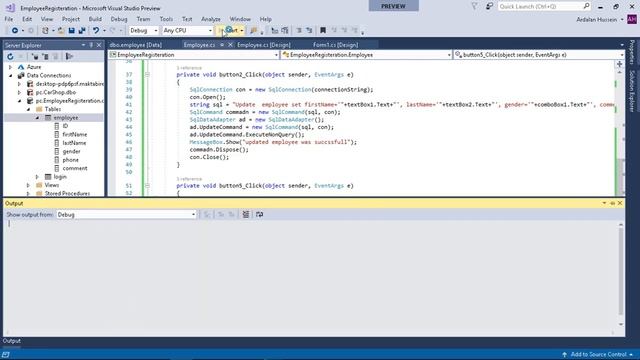
Task: Switch to Form1.cs [Design] tab
Action: (x=336, y=45)
